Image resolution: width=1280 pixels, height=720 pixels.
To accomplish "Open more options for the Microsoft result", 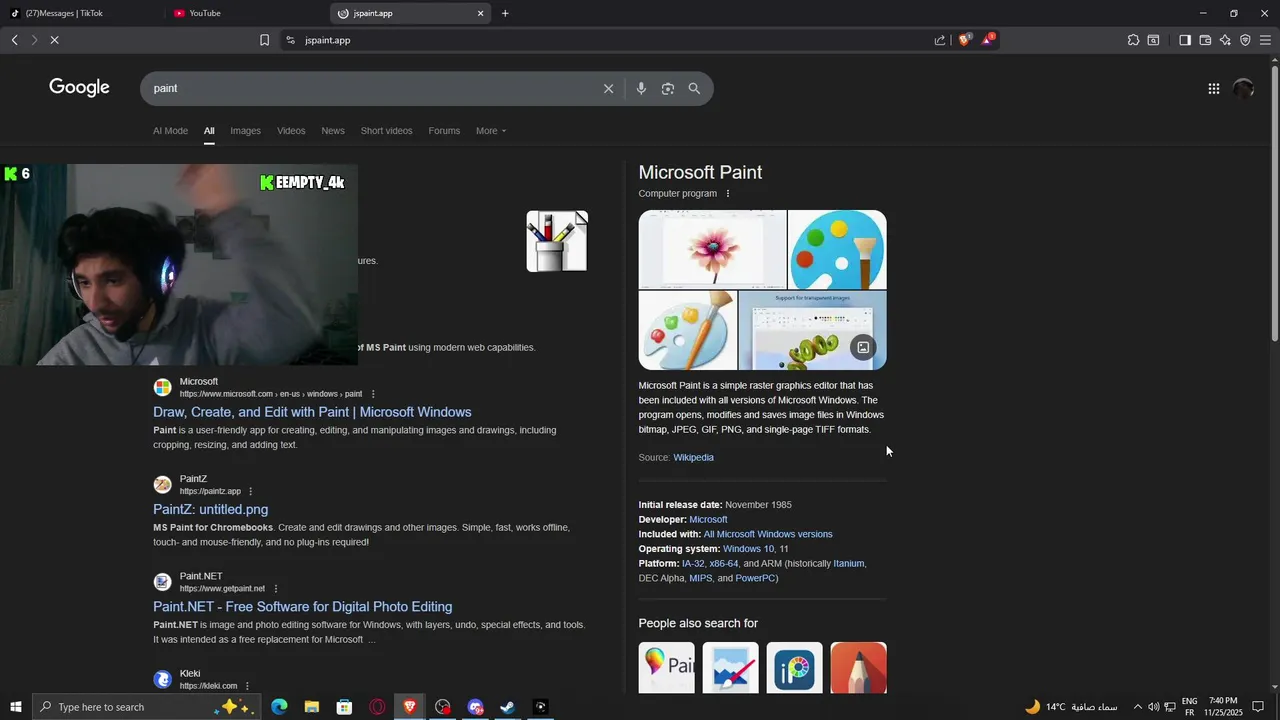I will [x=373, y=394].
